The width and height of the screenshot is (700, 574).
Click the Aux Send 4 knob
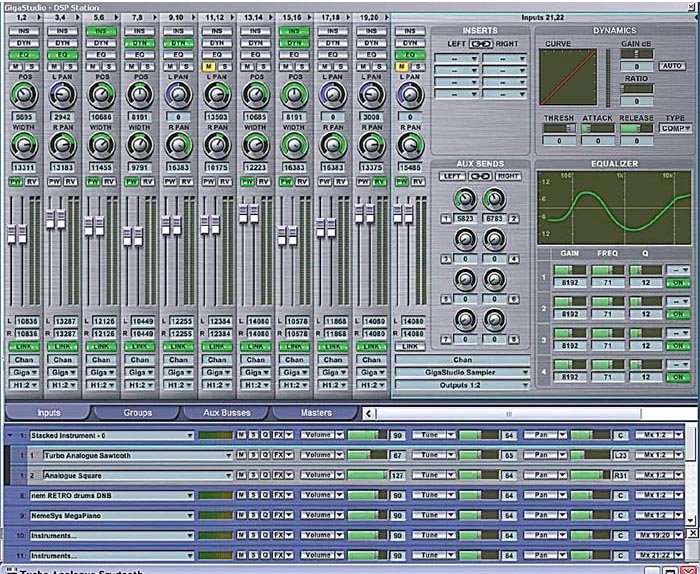494,240
